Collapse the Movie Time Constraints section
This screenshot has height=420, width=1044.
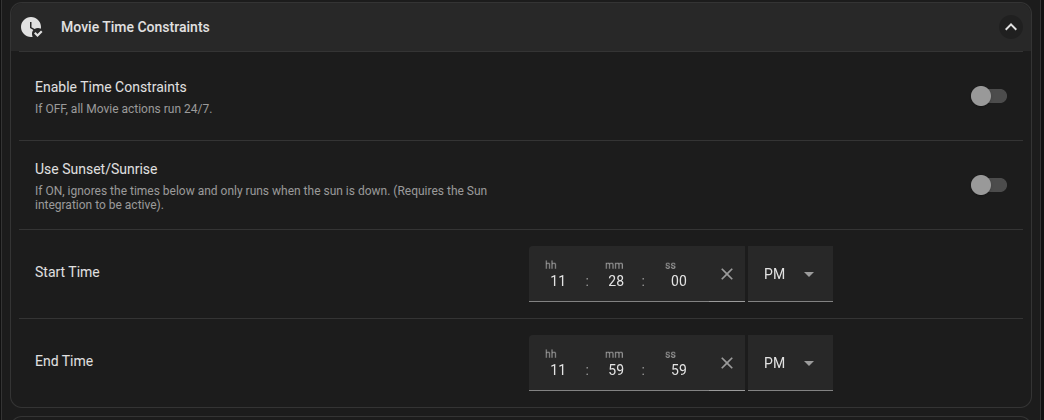pyautogui.click(x=1010, y=27)
